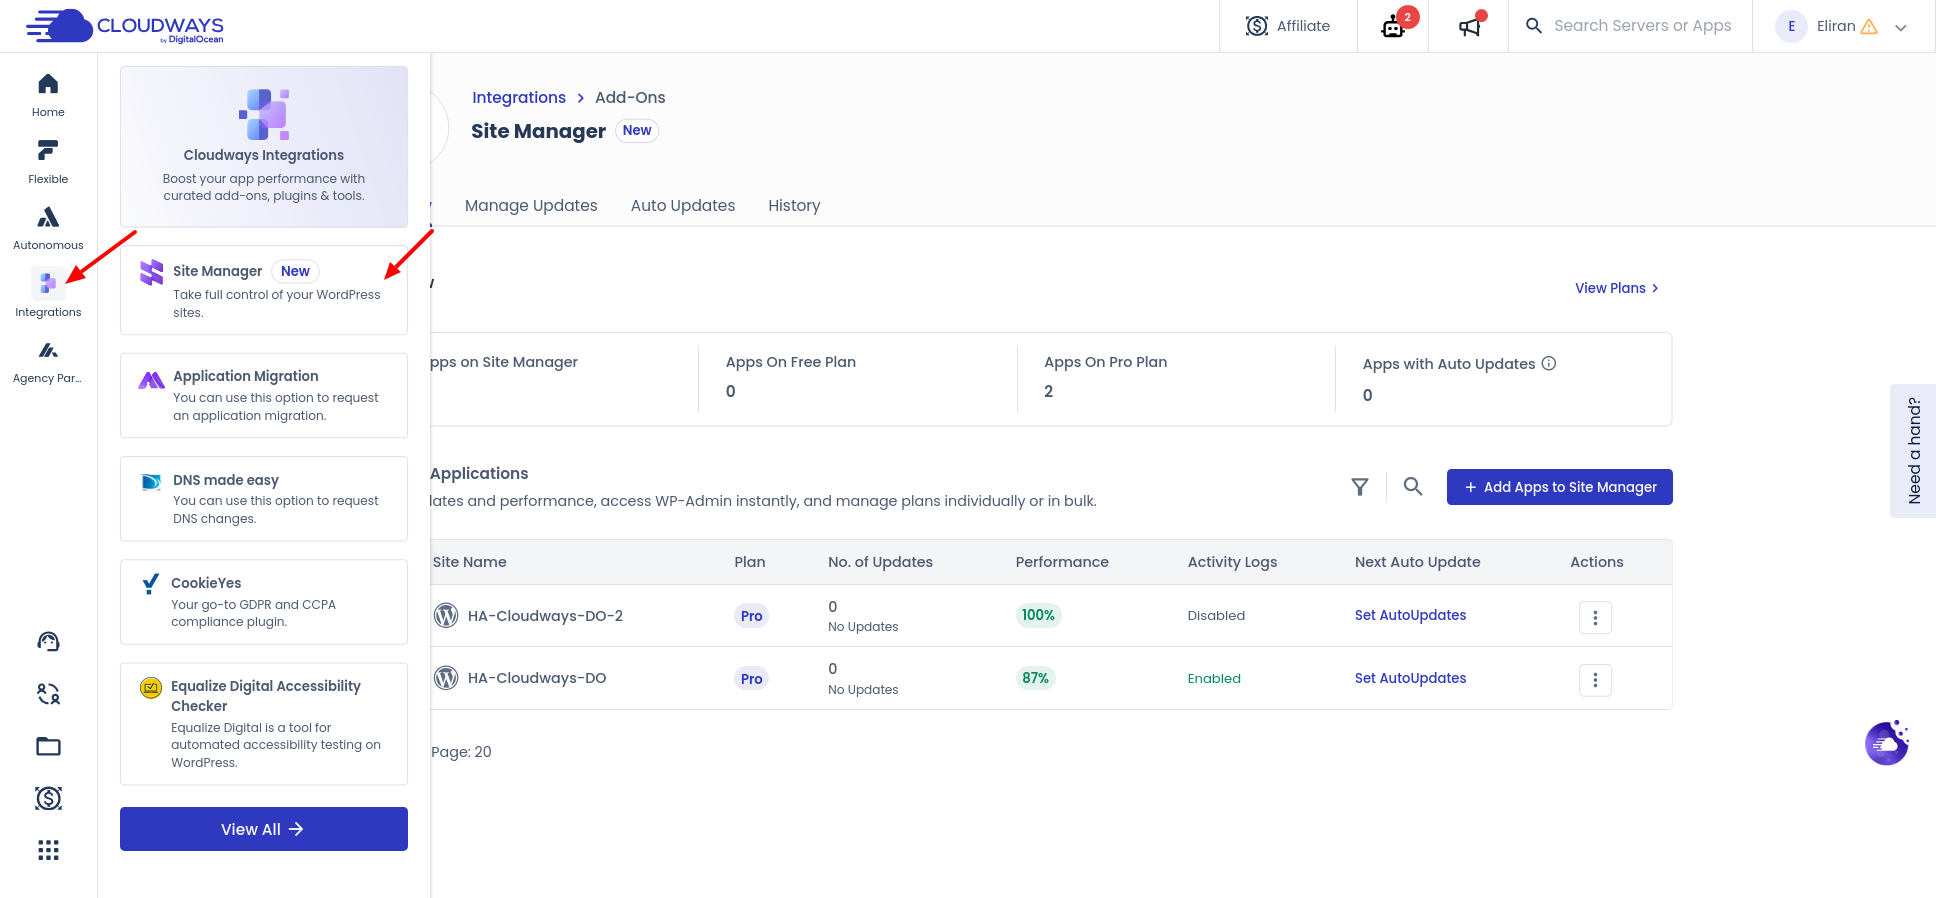
Task: Open the DNS made easy card
Action: click(x=264, y=498)
